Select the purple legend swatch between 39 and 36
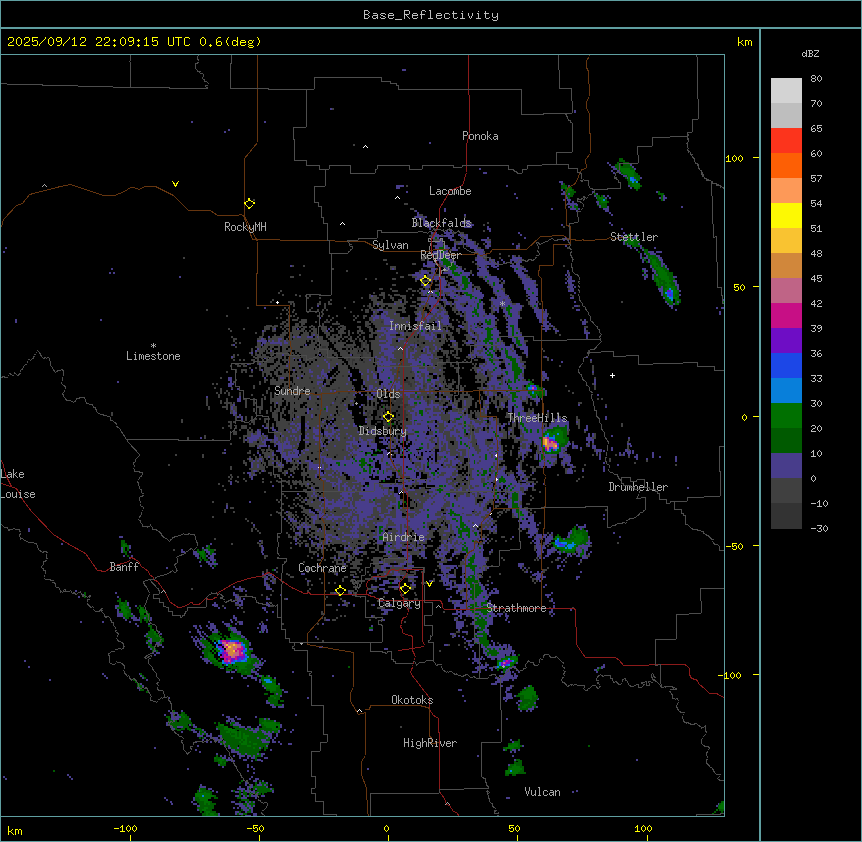The height and width of the screenshot is (842, 862). coord(786,341)
